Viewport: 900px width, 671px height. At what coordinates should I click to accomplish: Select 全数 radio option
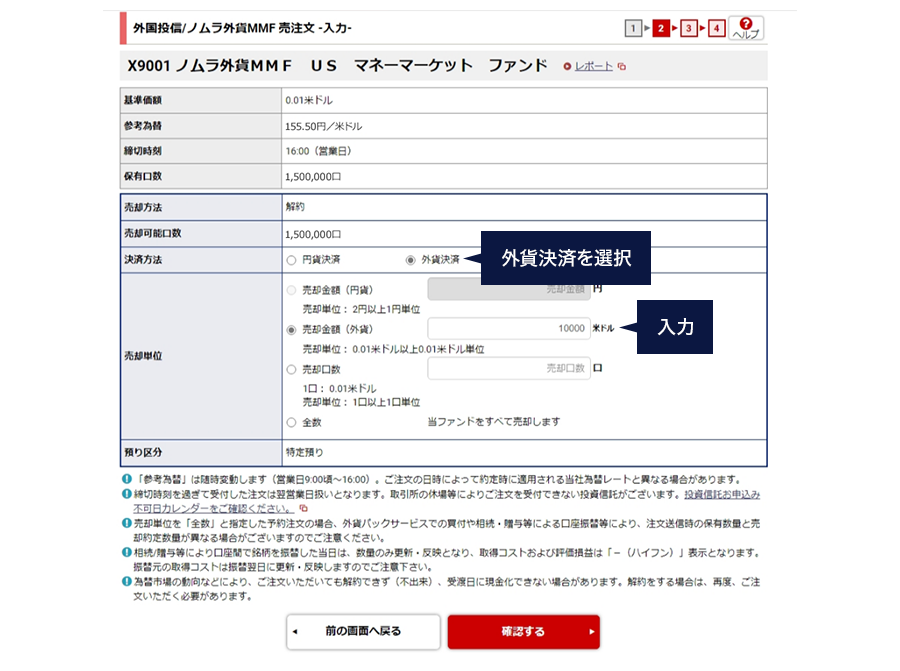coord(291,422)
